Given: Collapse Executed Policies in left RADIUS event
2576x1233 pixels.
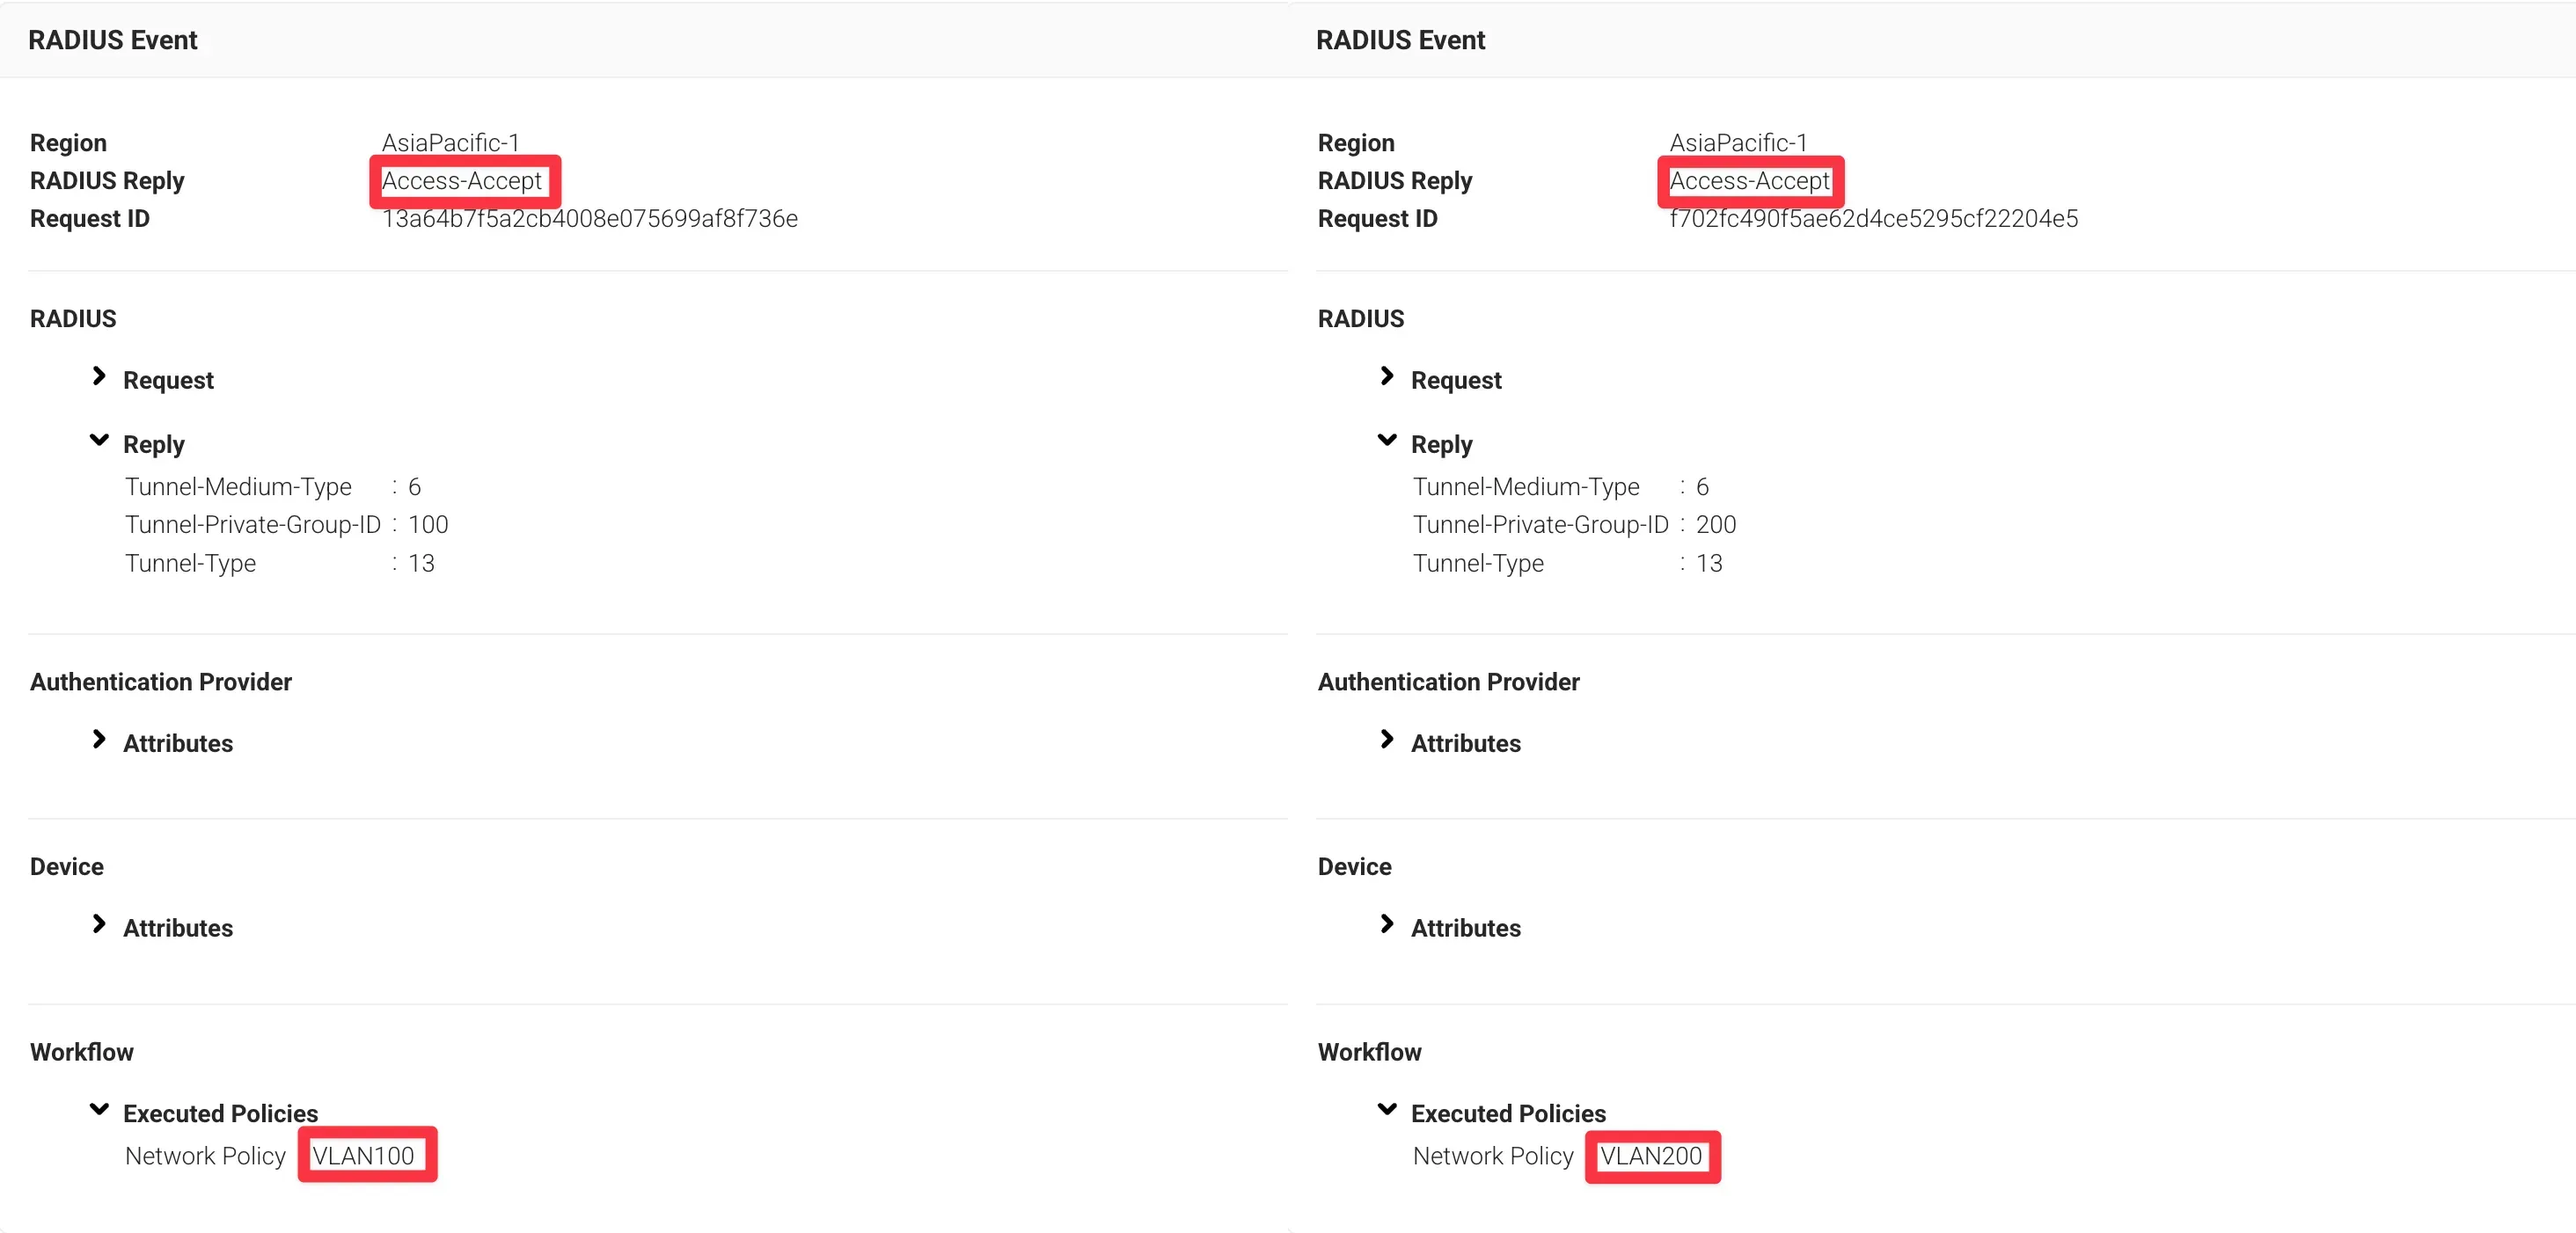Looking at the screenshot, I should (99, 1110).
